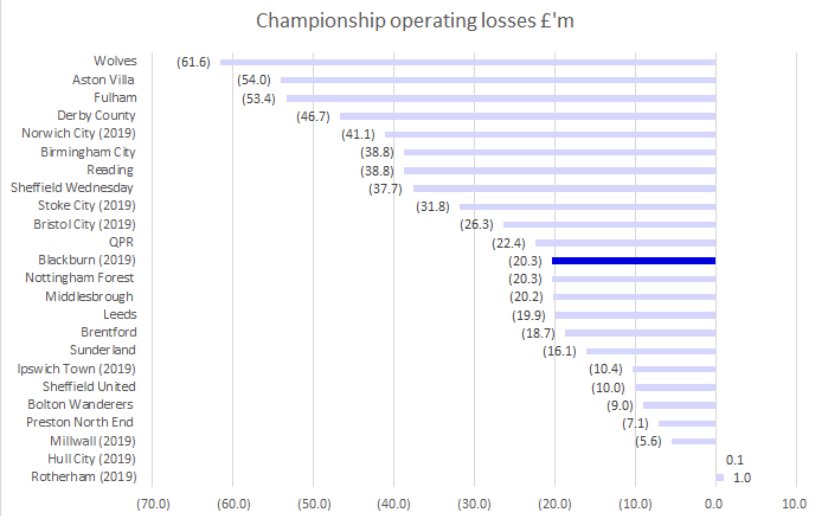The width and height of the screenshot is (814, 516).
Task: Select the (22.4) QPR data label
Action: pos(508,242)
